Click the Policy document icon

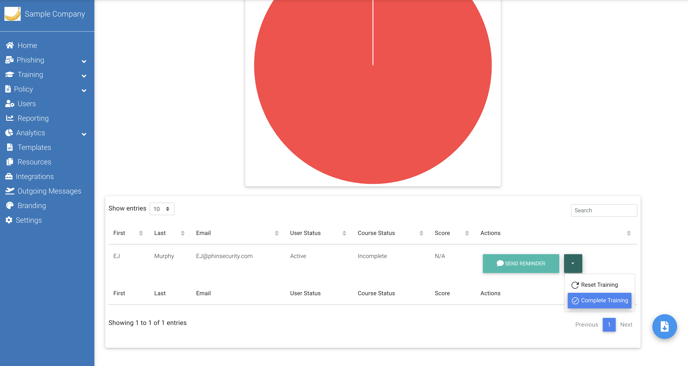(x=8, y=89)
